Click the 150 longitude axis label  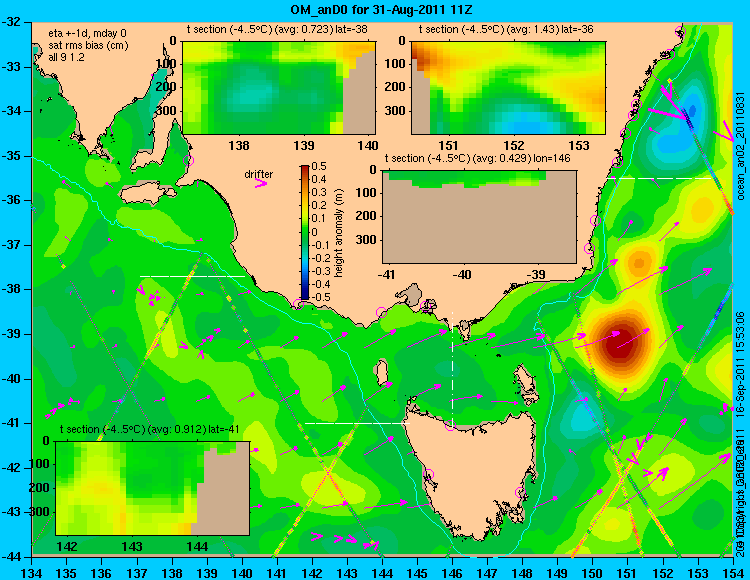(592, 573)
